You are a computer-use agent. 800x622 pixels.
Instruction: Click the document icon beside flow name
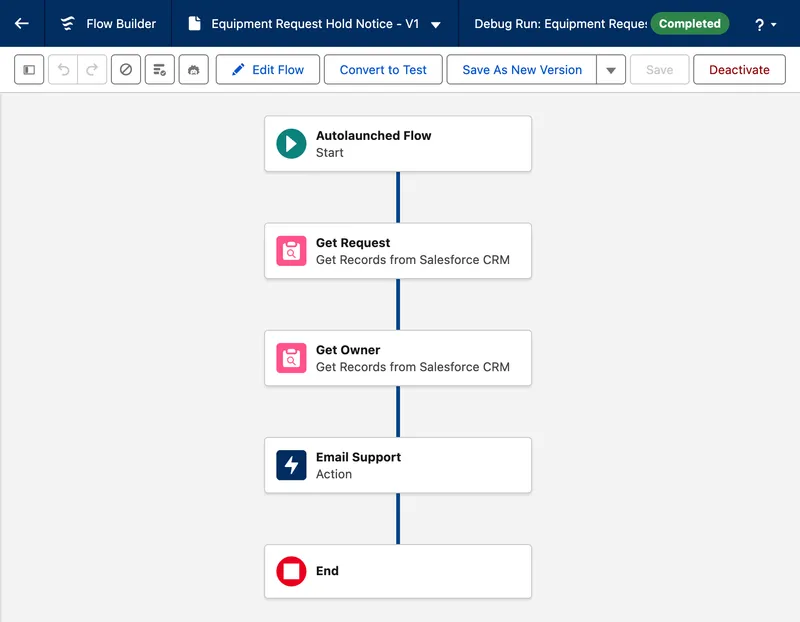click(x=194, y=23)
